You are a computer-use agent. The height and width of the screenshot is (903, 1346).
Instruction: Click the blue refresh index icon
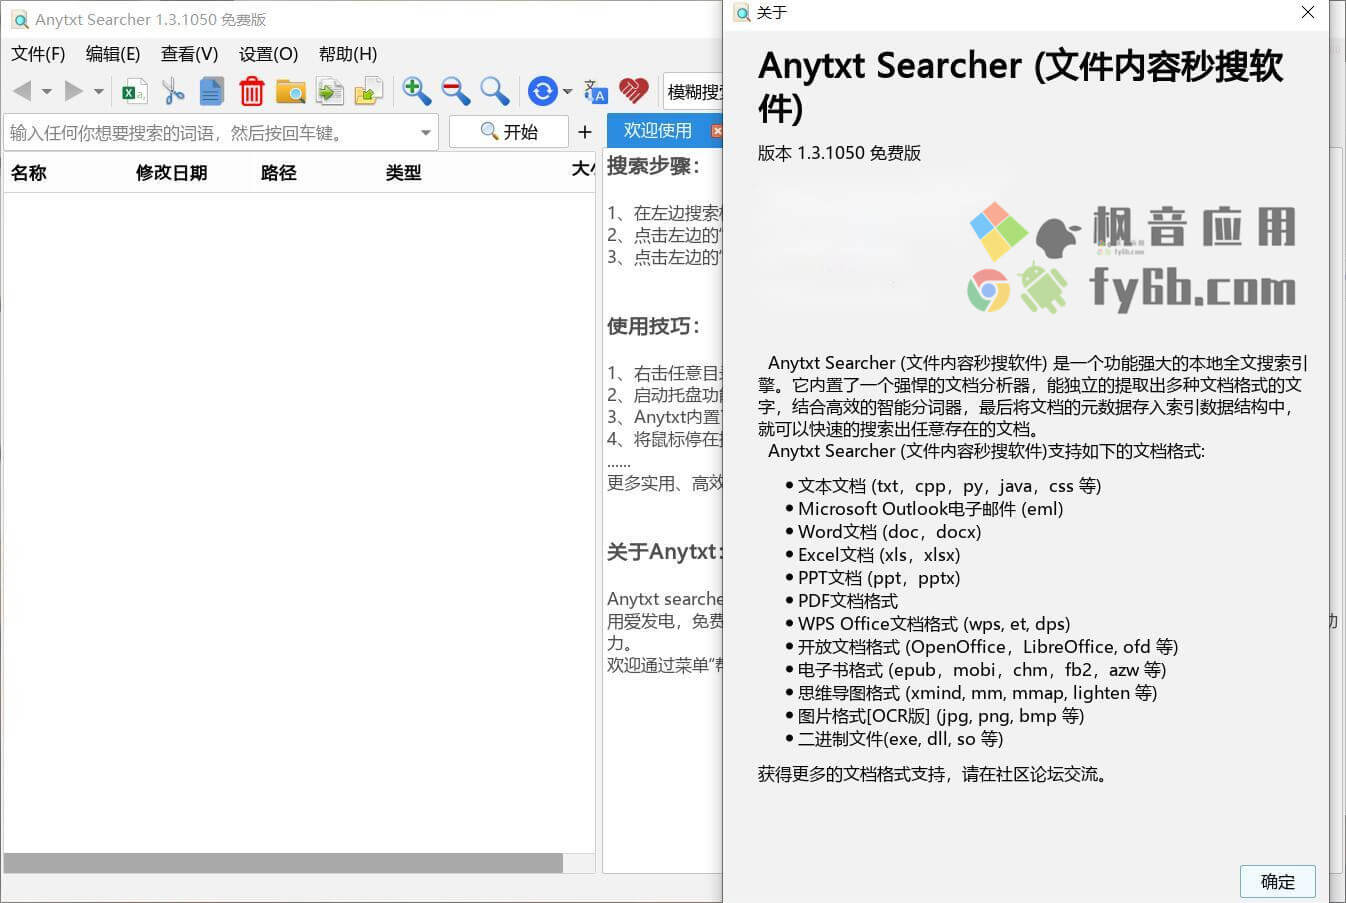point(542,92)
